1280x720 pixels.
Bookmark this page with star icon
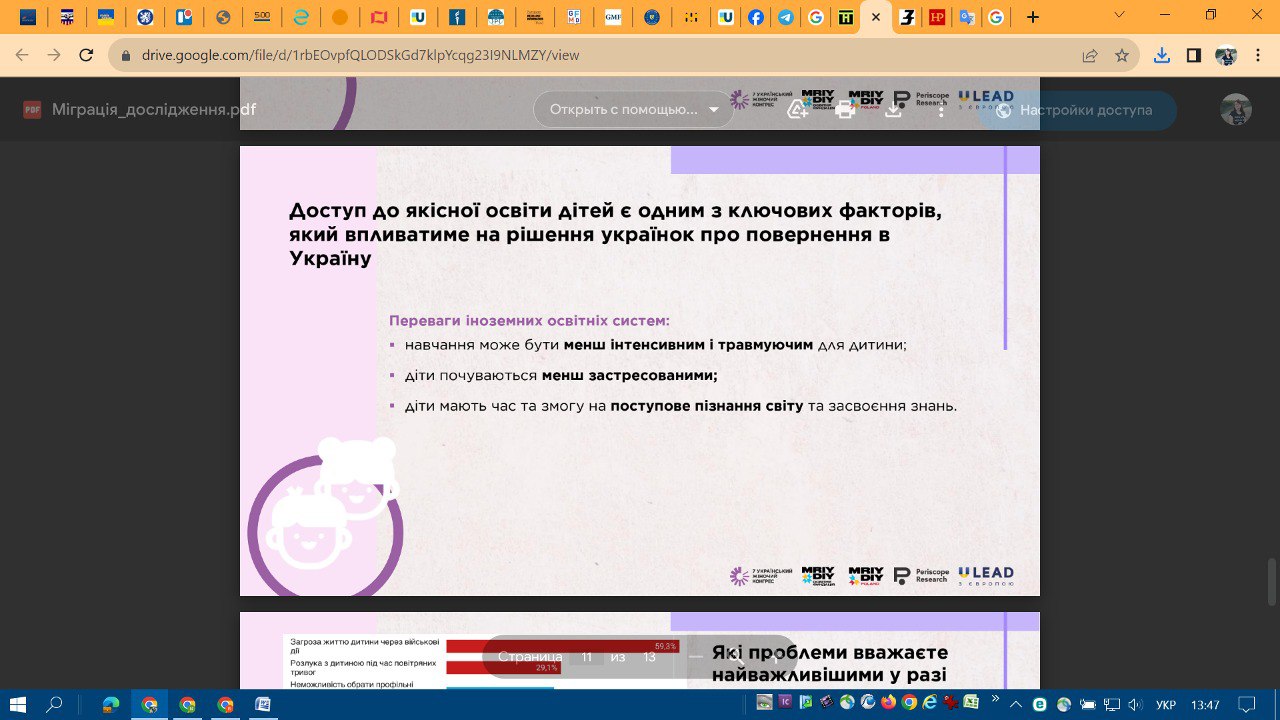[1122, 55]
